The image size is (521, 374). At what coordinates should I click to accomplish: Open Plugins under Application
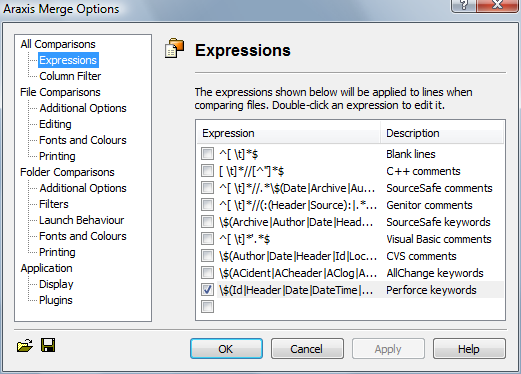tap(56, 300)
